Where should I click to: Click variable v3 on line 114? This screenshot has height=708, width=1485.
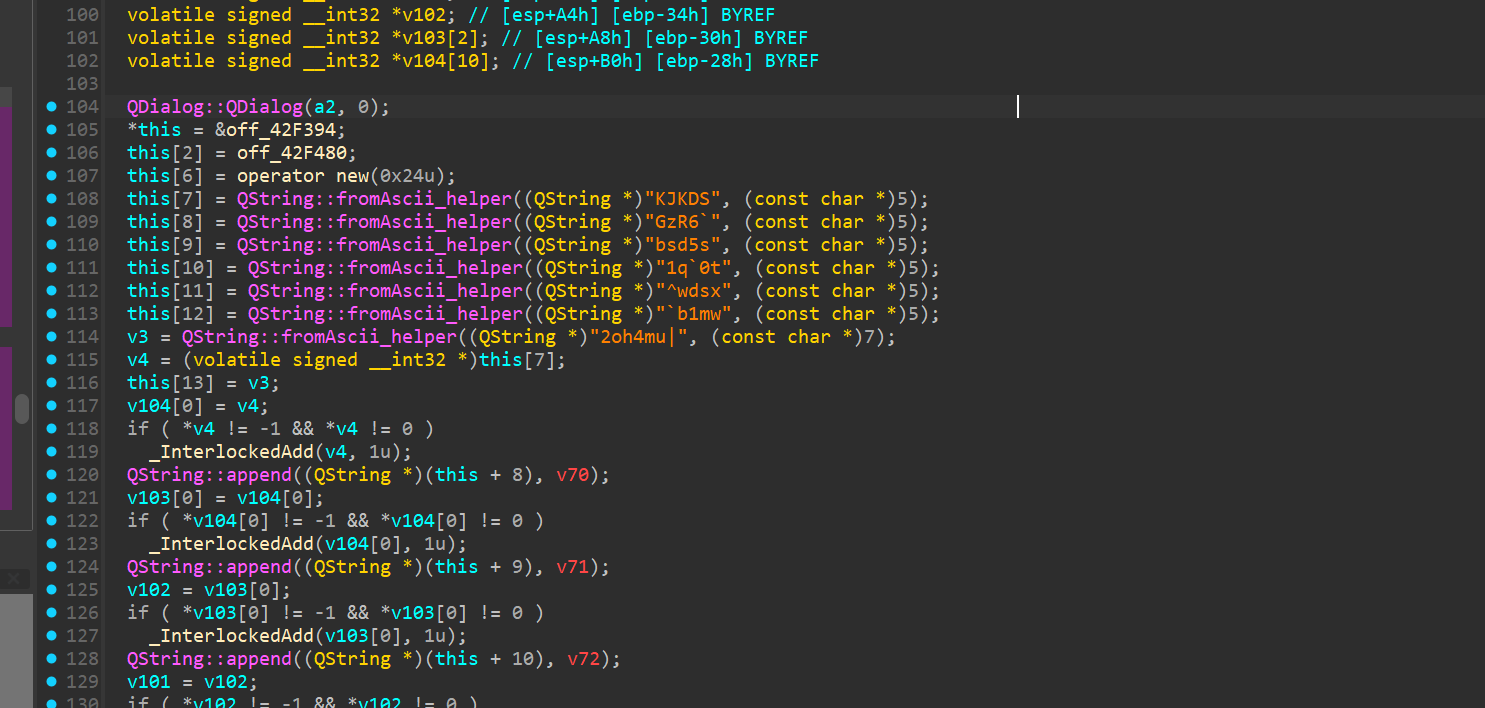[x=138, y=337]
